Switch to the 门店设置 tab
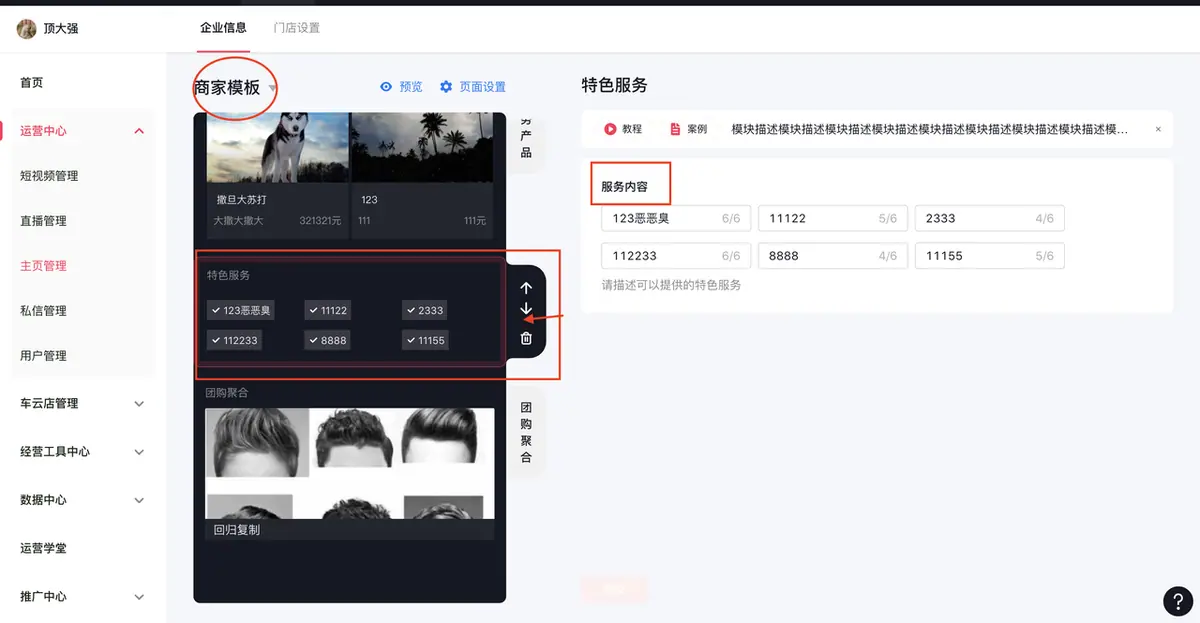 pyautogui.click(x=296, y=28)
